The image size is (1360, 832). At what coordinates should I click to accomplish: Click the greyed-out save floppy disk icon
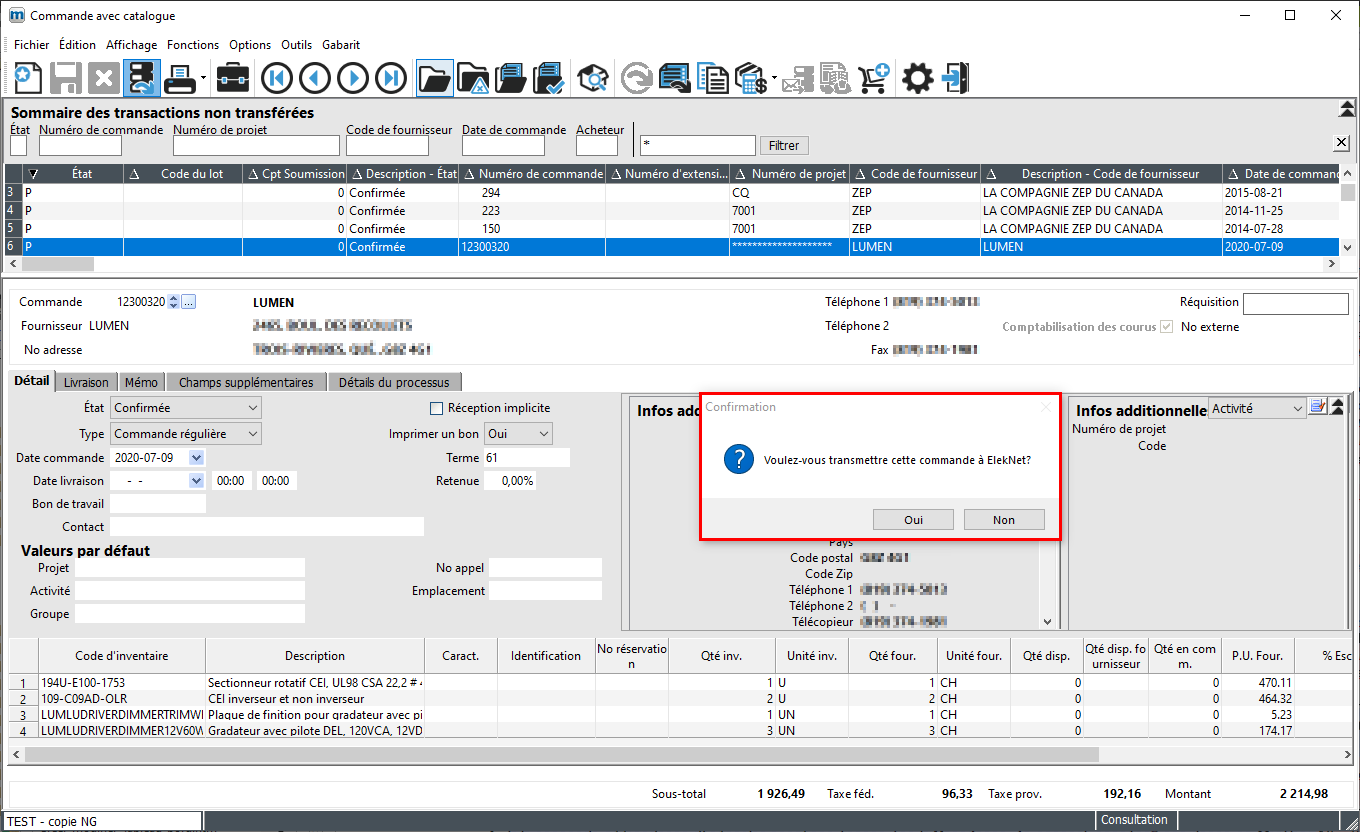click(x=66, y=77)
